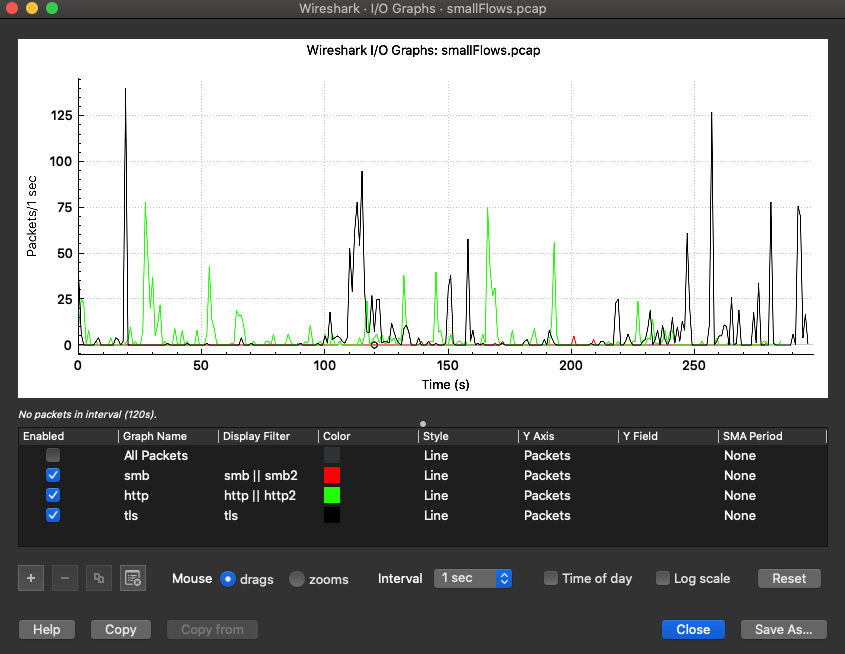Click the All Packets color swatch
This screenshot has width=845, height=654.
click(332, 455)
